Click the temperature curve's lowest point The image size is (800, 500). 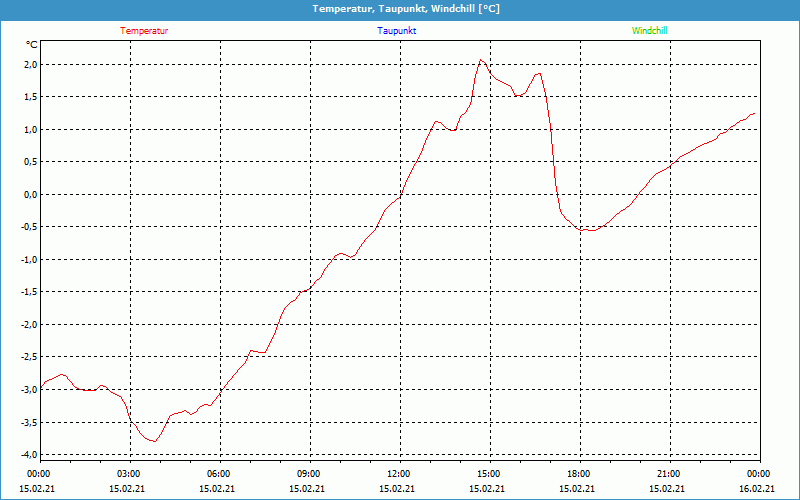[153, 441]
